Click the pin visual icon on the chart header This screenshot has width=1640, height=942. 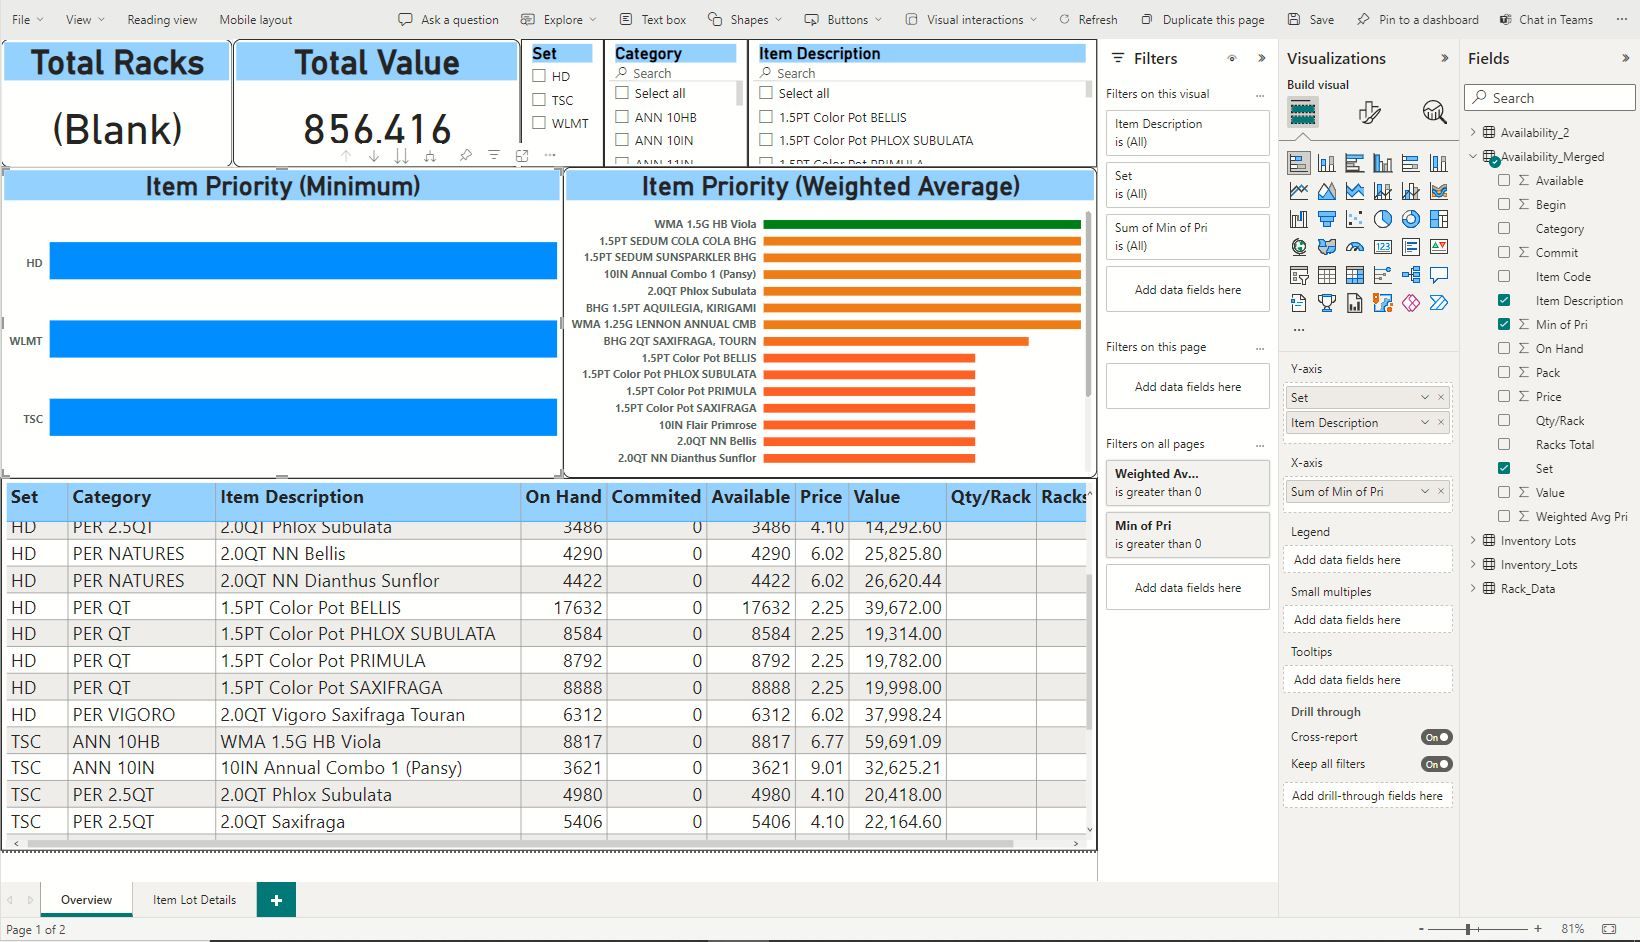(x=465, y=155)
